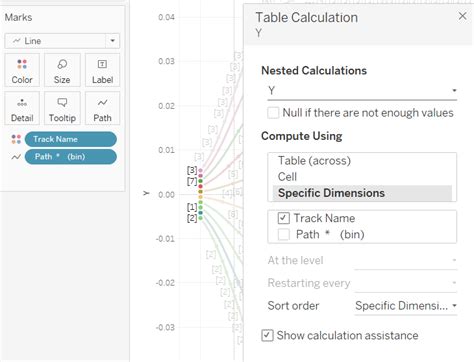Click the [1] mark label on chart
The width and height of the screenshot is (474, 362).
coord(192,207)
